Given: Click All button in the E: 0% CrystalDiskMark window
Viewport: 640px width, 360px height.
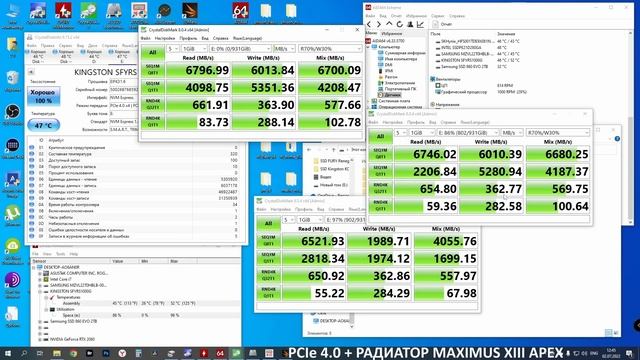Looking at the screenshot, I should tap(153, 52).
